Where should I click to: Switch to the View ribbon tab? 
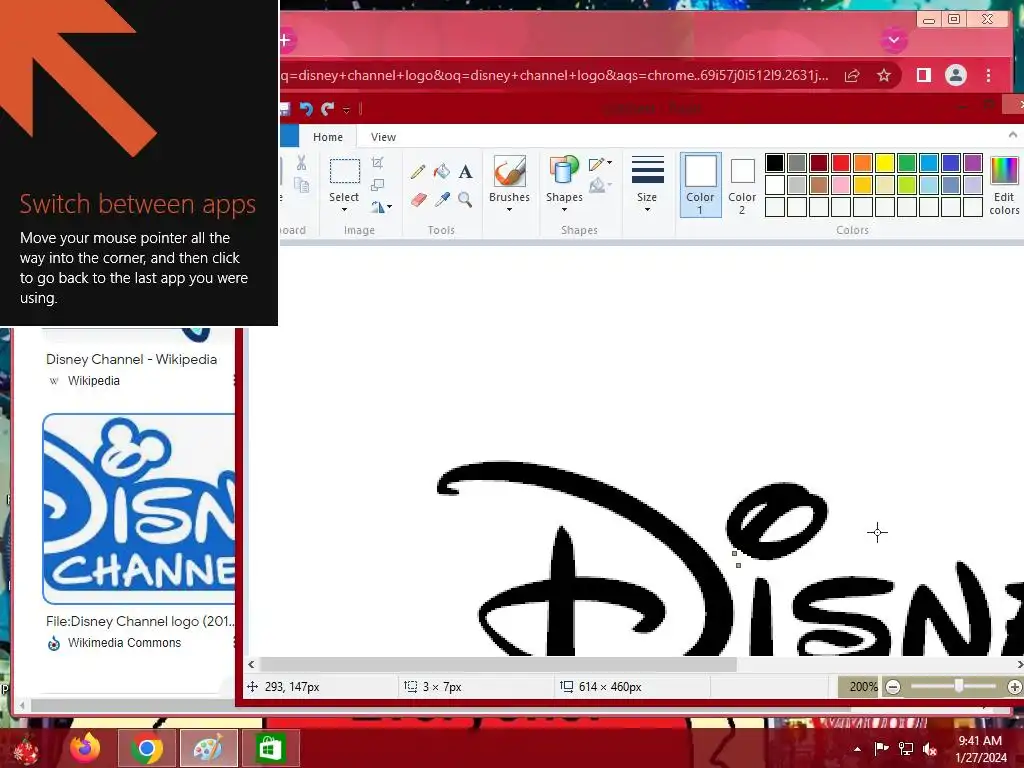tap(383, 137)
